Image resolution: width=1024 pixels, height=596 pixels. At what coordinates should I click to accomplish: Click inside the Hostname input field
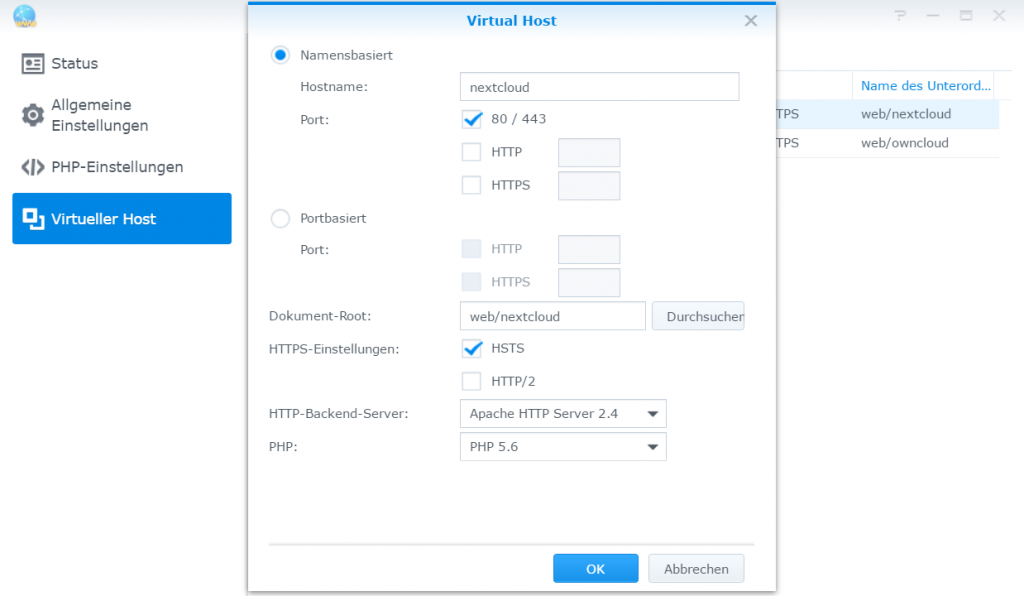coord(598,87)
